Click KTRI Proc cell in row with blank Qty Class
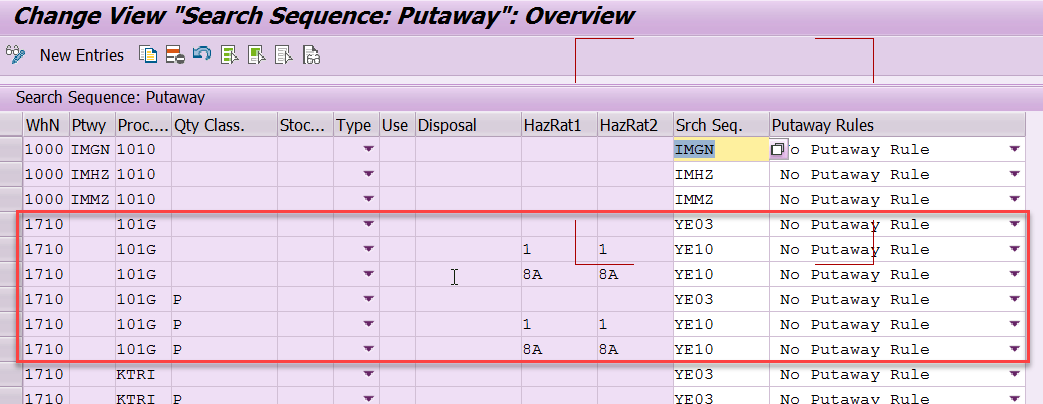 pos(143,374)
